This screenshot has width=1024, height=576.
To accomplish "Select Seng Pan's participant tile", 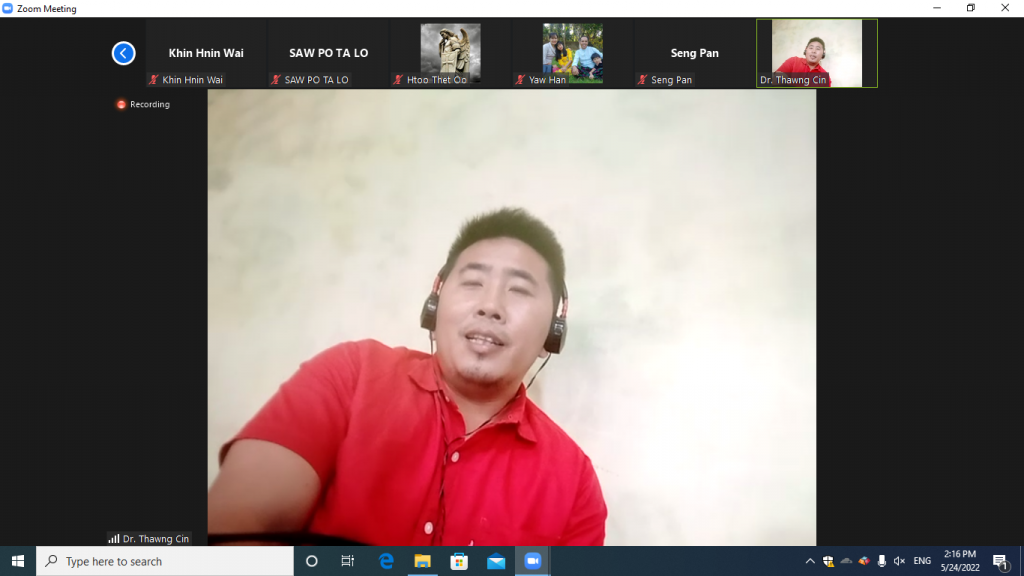I will pyautogui.click(x=695, y=53).
